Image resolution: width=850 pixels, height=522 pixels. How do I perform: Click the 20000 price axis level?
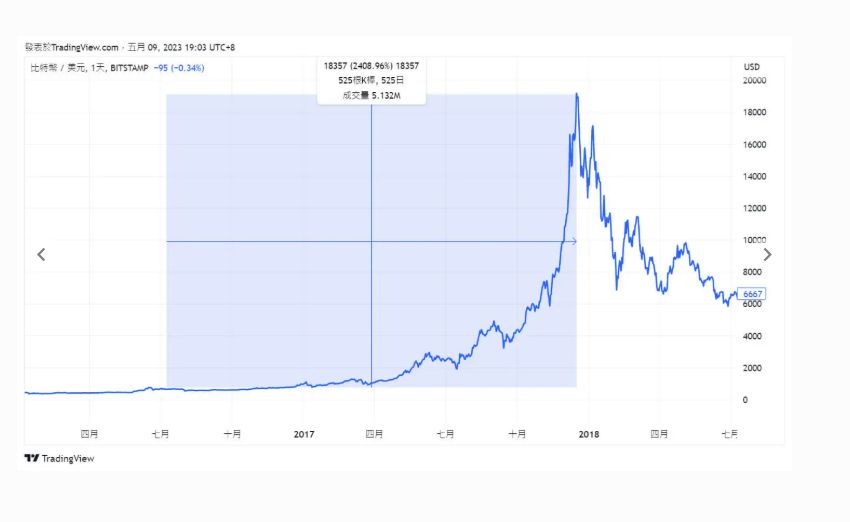(x=754, y=80)
